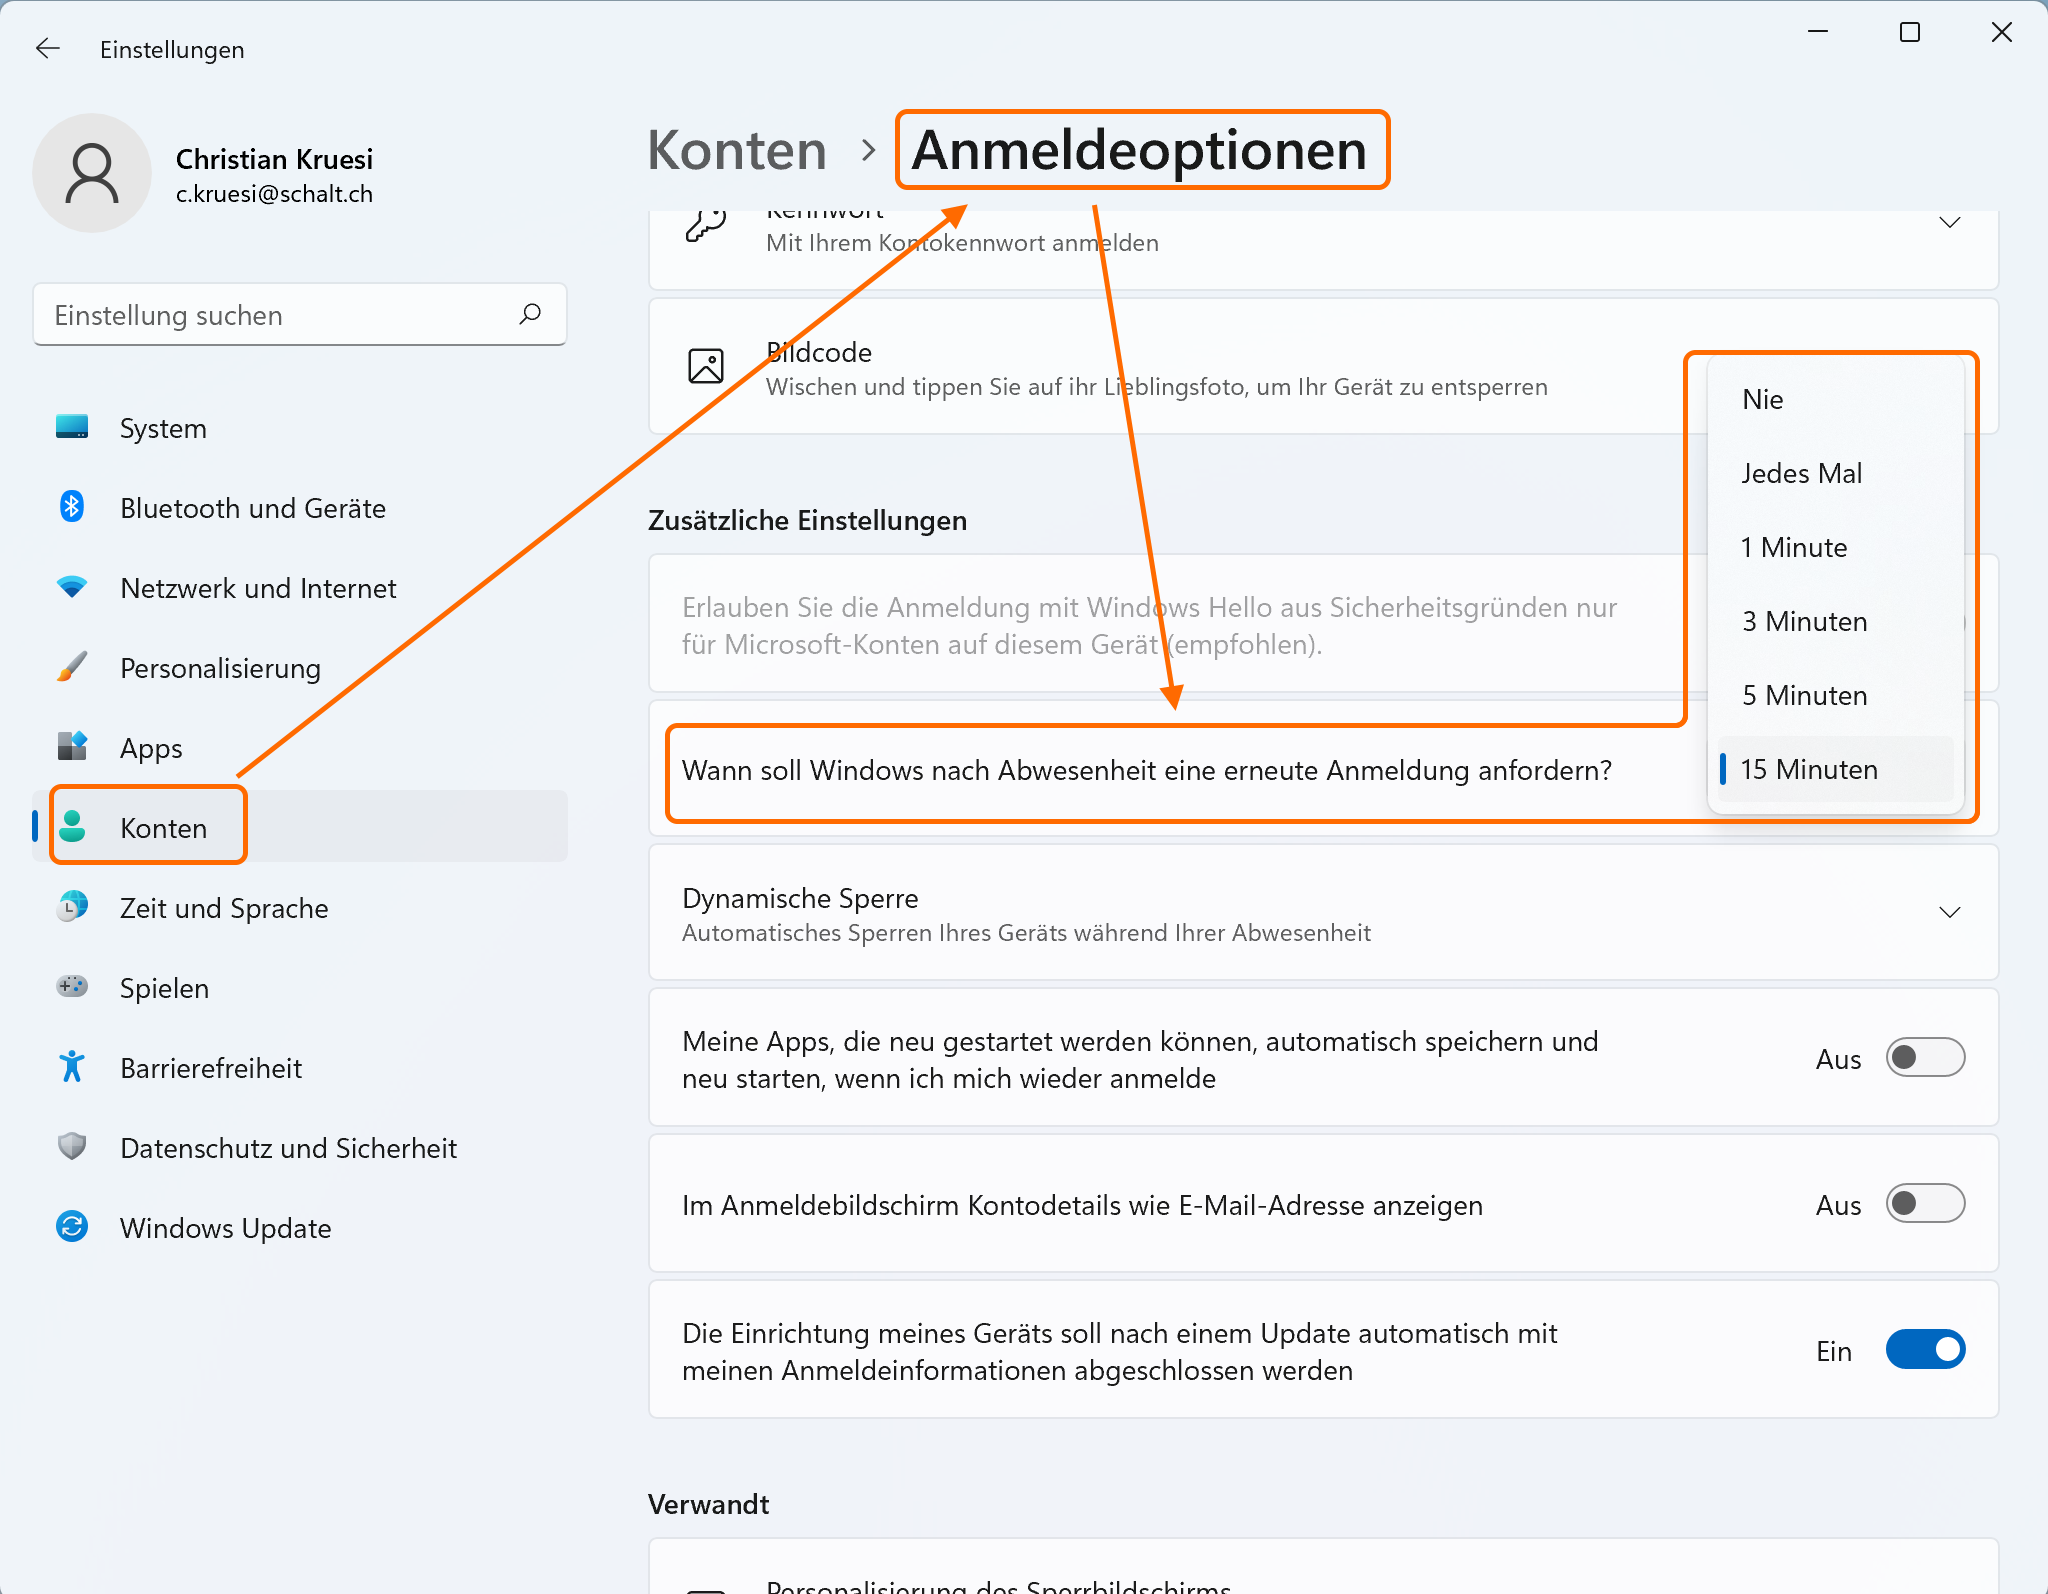Screen dimensions: 2048x1594
Task: Open Zeit und Sprache settings
Action: (224, 908)
